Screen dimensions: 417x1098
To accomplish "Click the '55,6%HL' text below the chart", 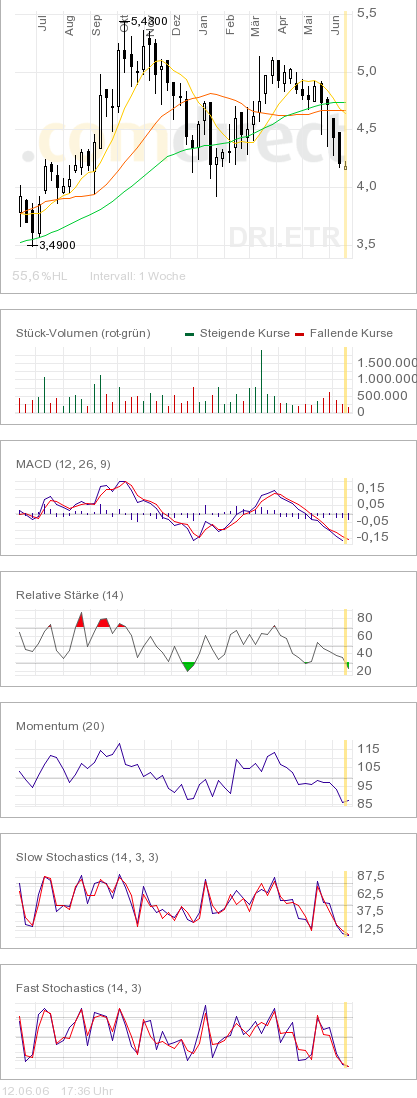I will [40, 276].
